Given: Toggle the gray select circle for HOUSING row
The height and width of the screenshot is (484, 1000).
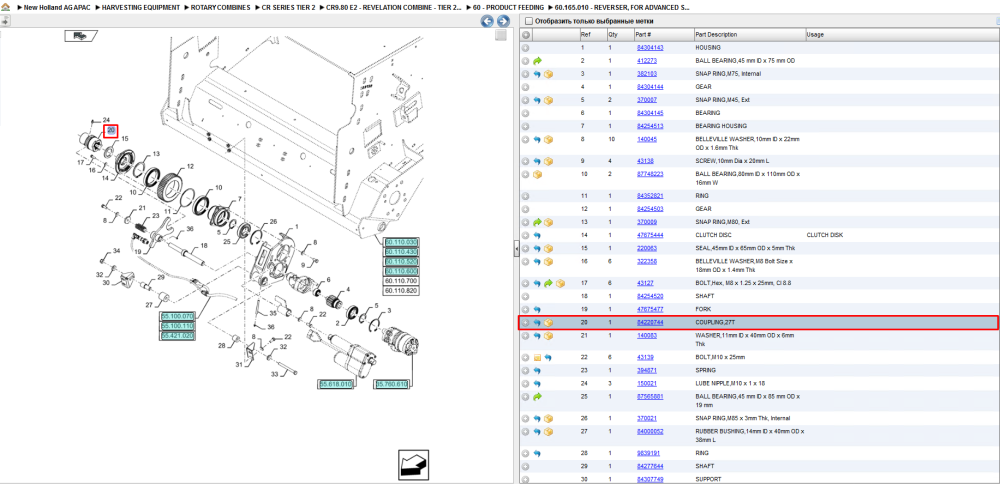Looking at the screenshot, I should coord(526,48).
